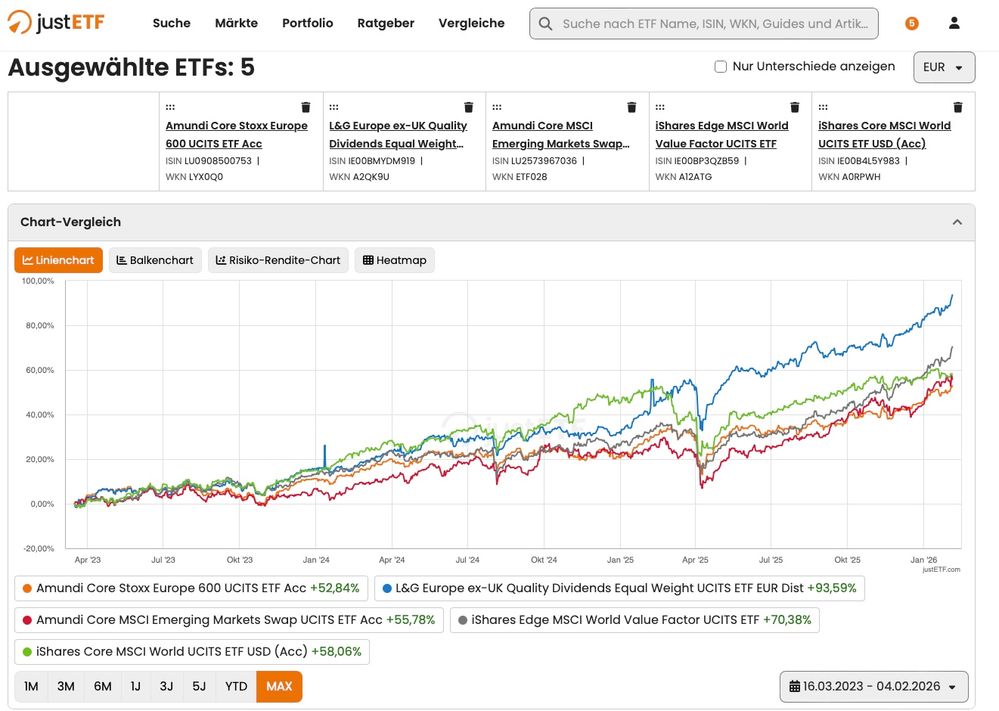Switch to Heatmap view
This screenshot has width=999, height=711.
pyautogui.click(x=395, y=260)
